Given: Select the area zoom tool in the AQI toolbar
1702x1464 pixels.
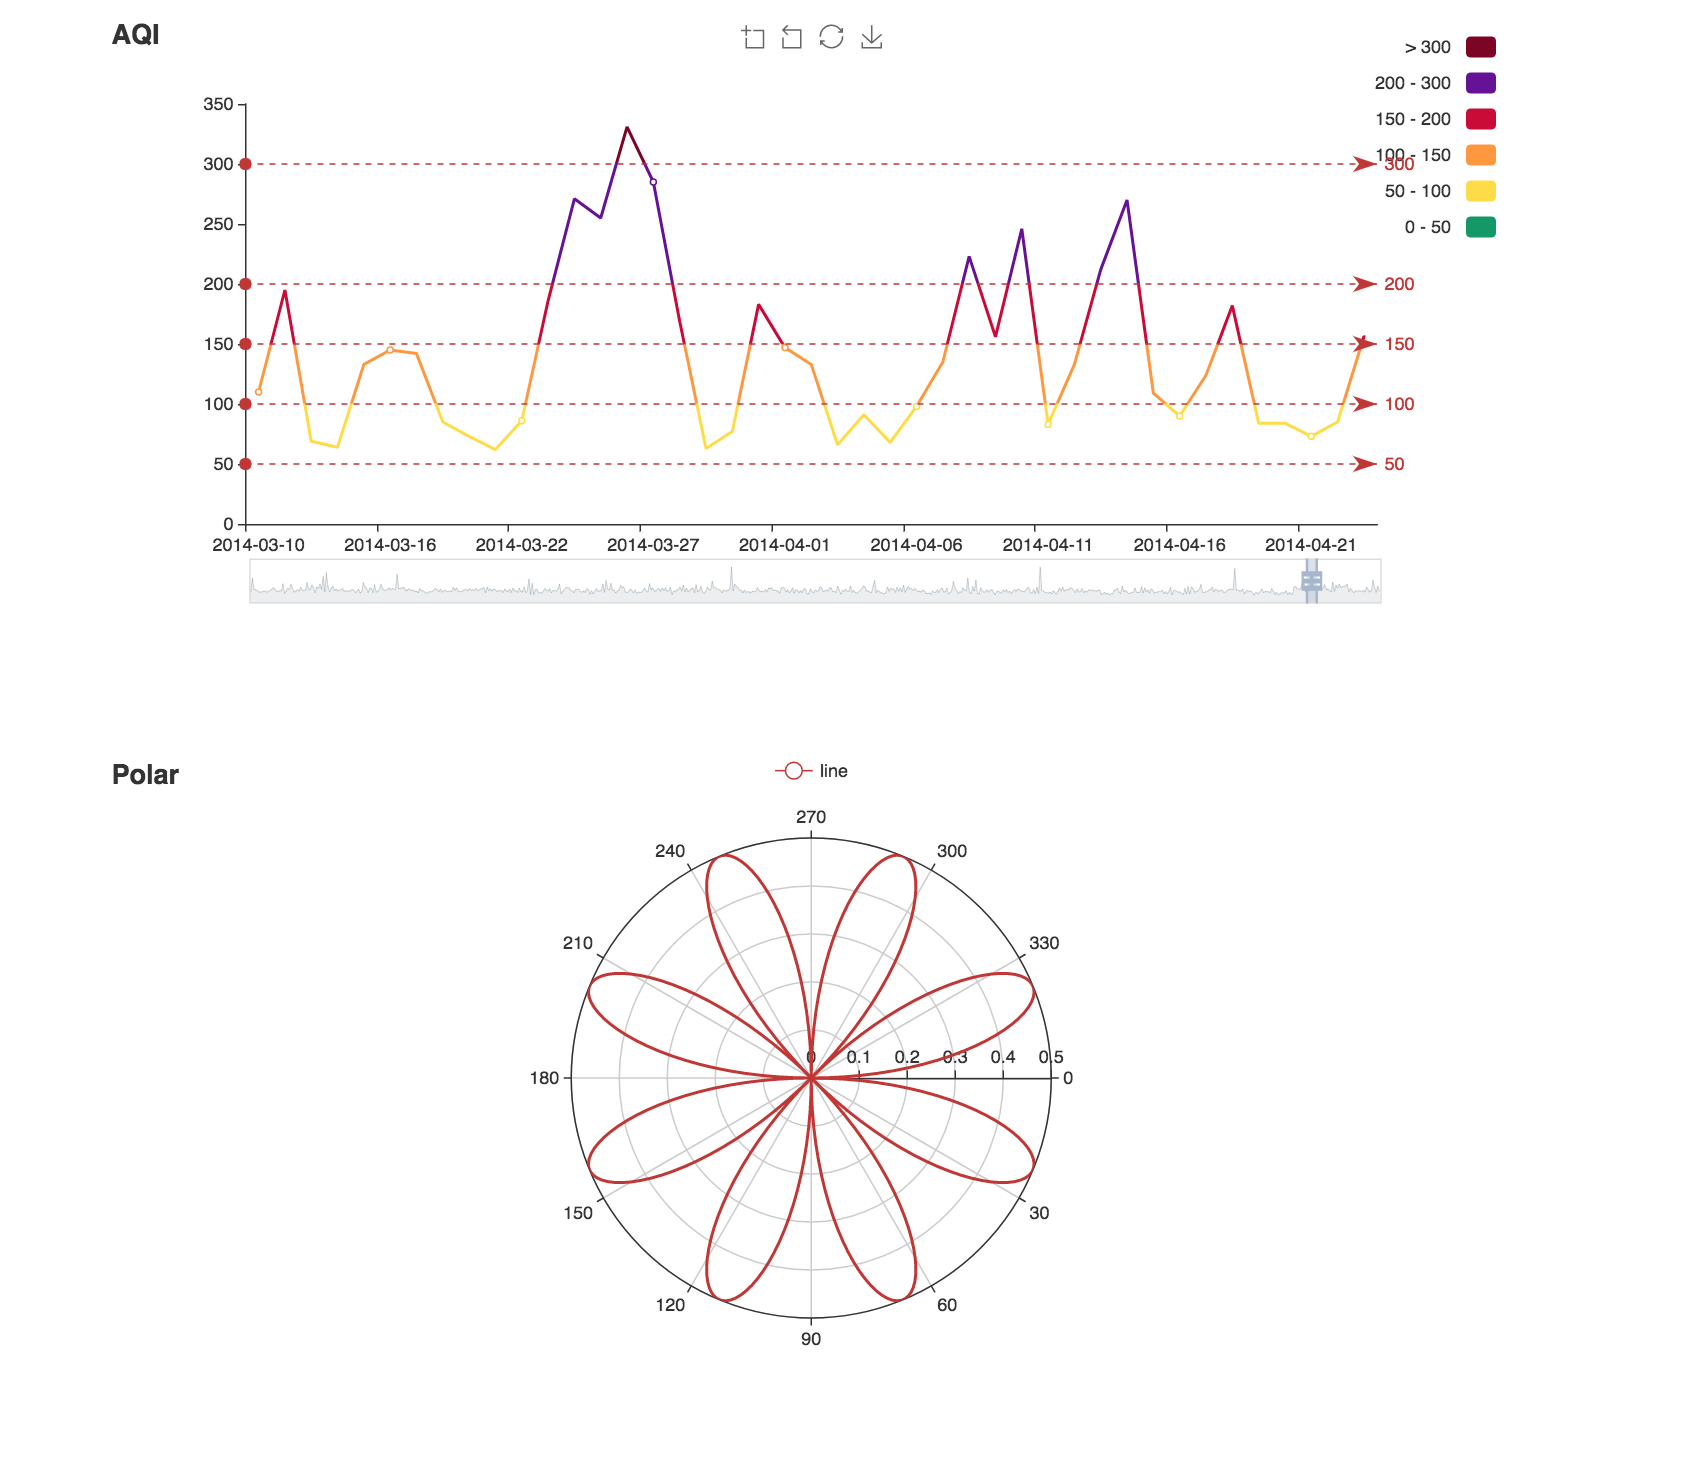Looking at the screenshot, I should (753, 38).
